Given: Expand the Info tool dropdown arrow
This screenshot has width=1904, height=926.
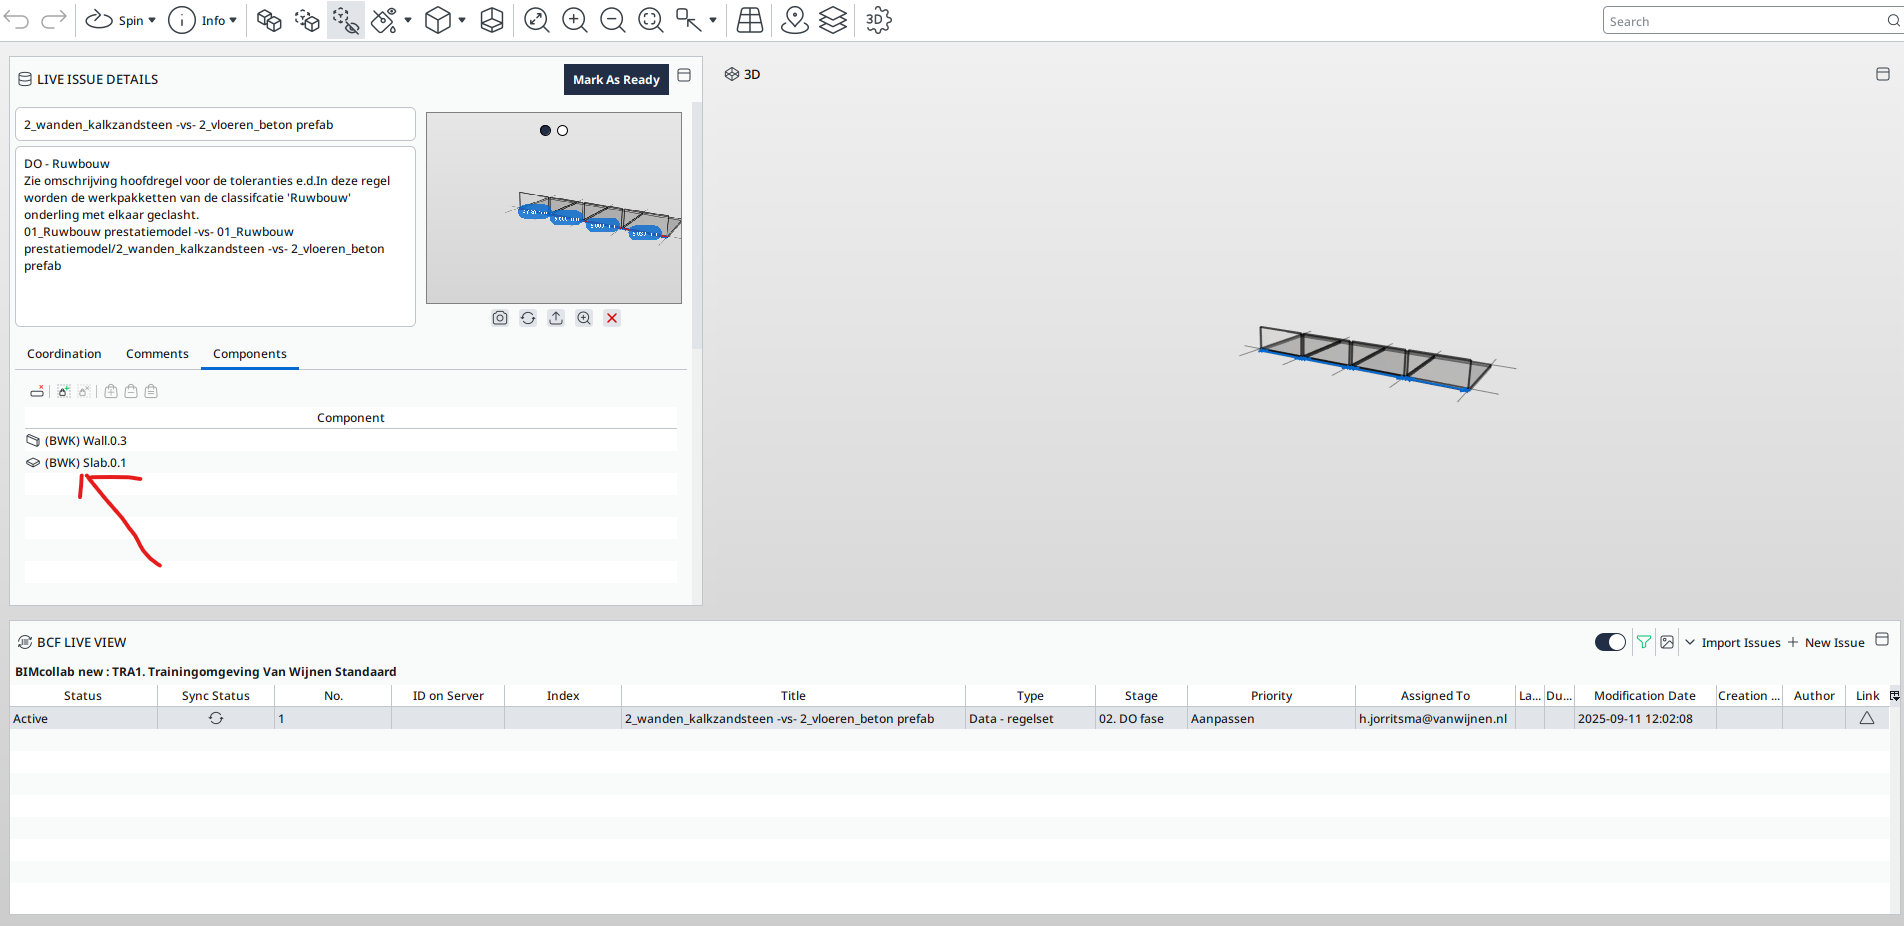Looking at the screenshot, I should click(233, 20).
